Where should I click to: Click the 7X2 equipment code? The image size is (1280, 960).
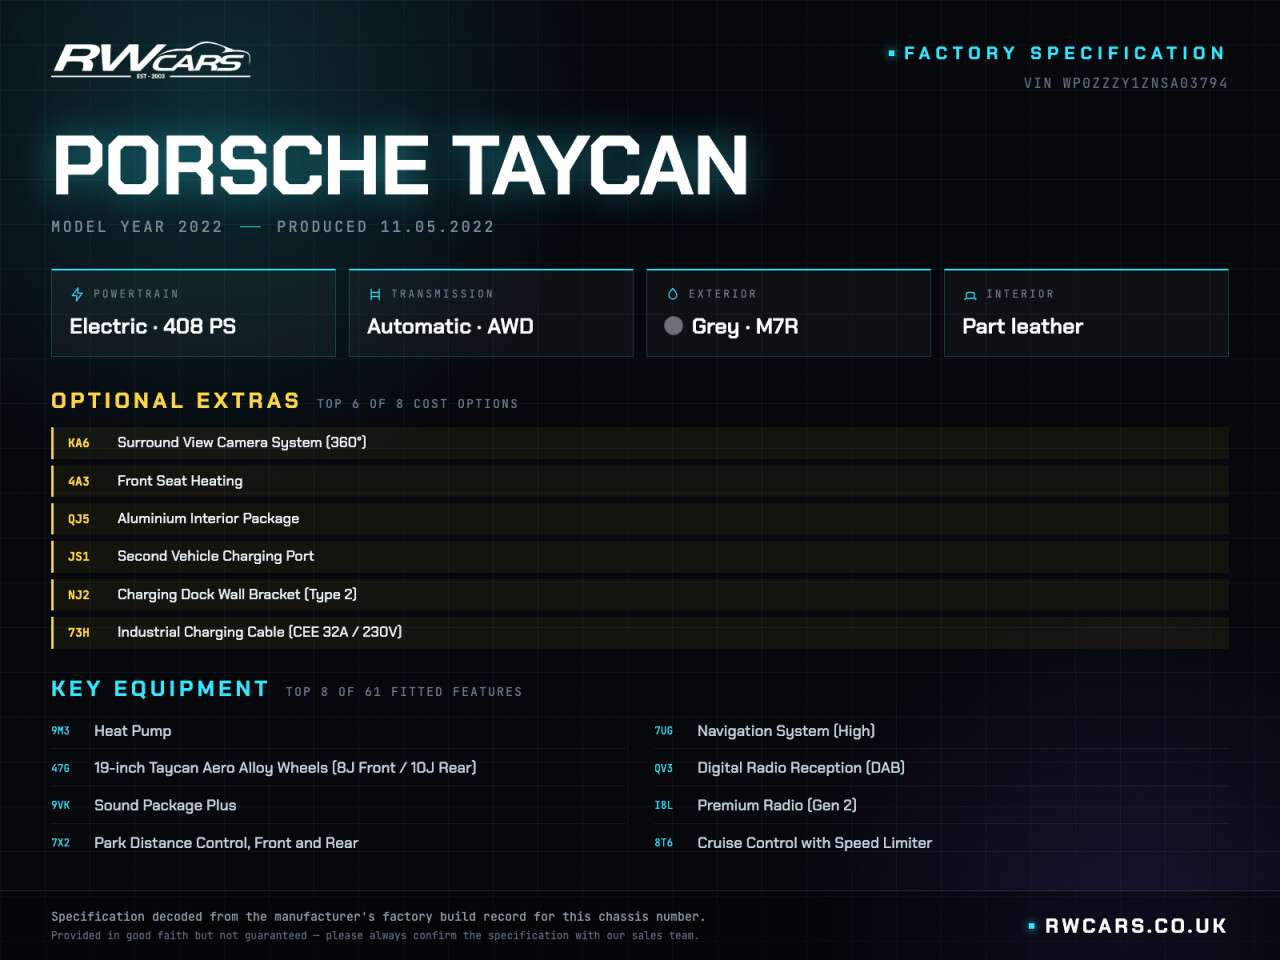(x=61, y=843)
